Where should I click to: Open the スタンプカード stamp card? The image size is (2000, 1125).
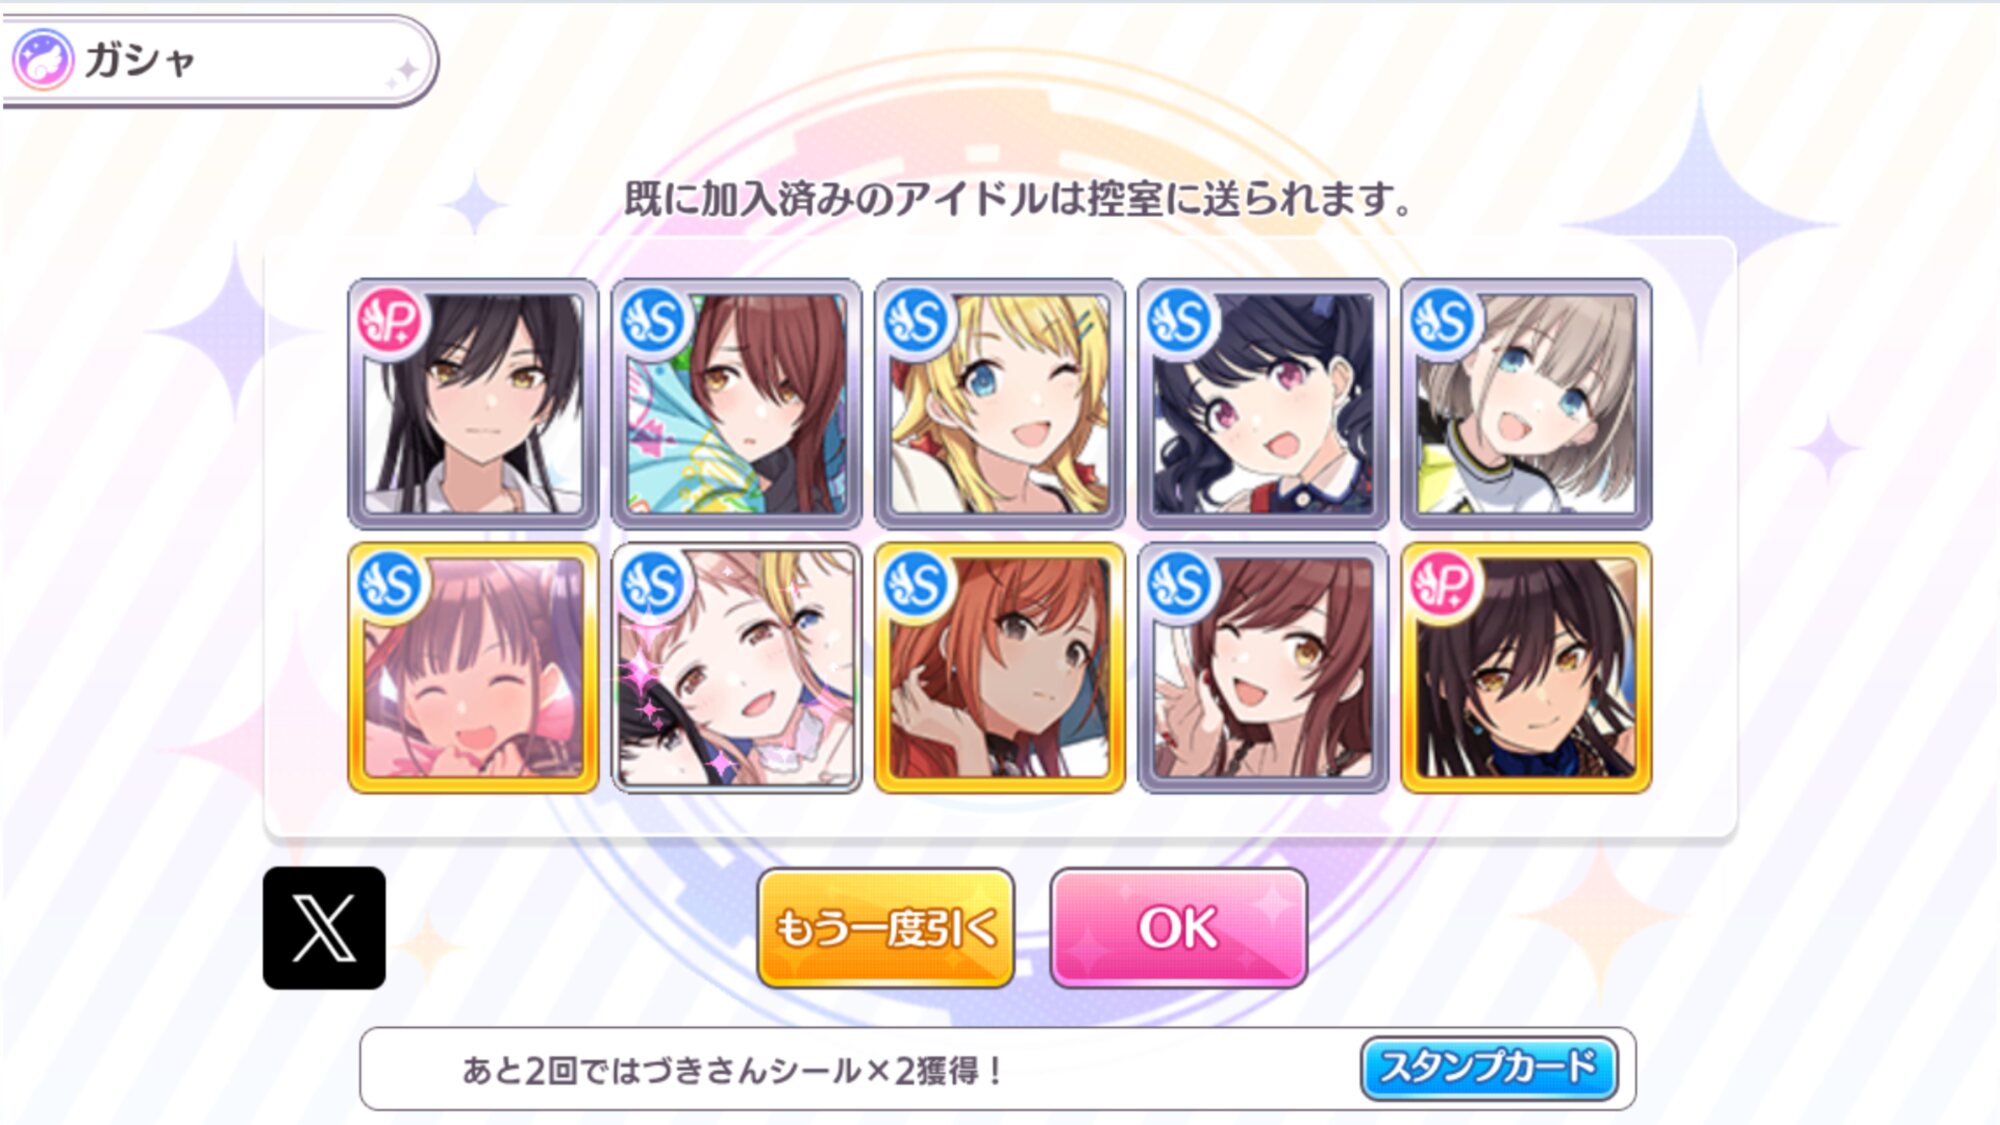(1489, 1068)
